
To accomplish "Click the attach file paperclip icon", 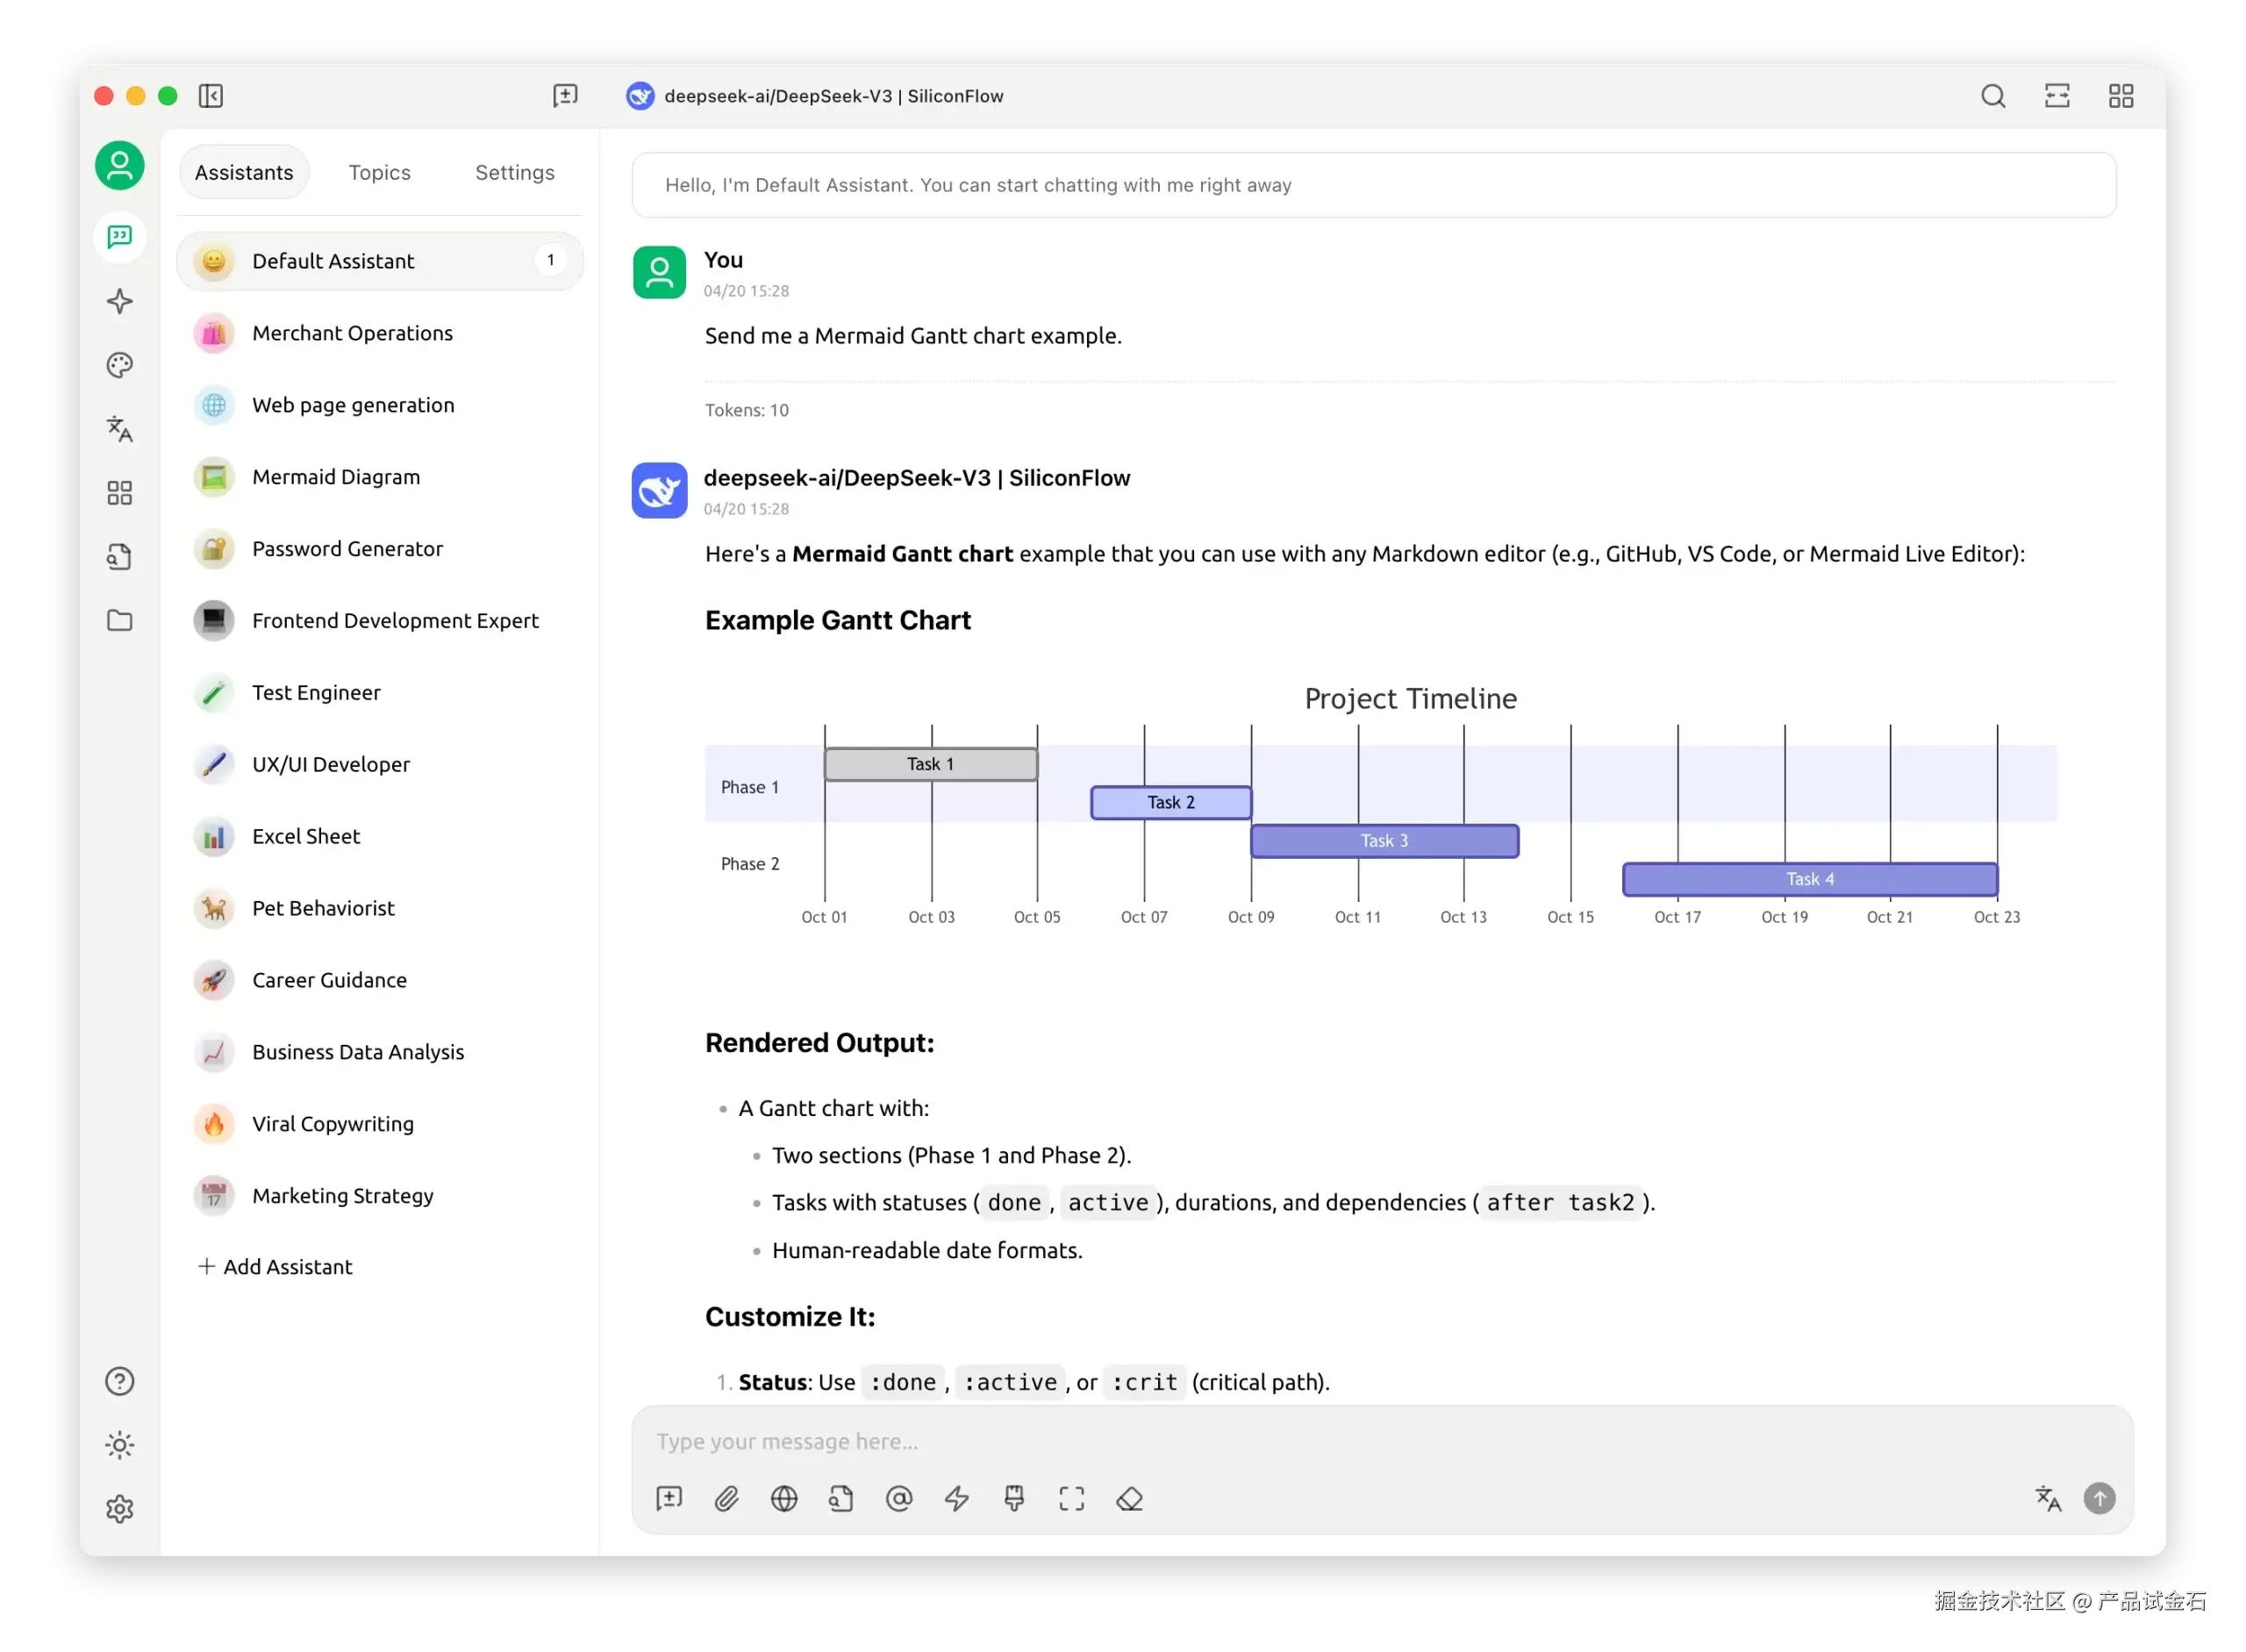I will pyautogui.click(x=727, y=1498).
